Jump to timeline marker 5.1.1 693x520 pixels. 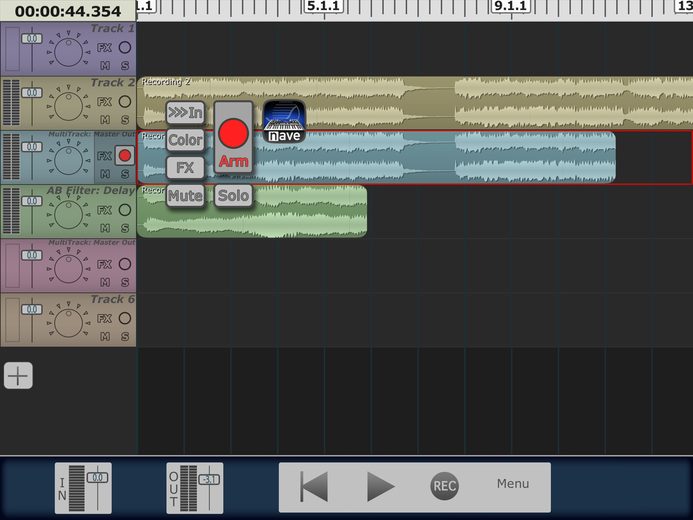coord(324,6)
